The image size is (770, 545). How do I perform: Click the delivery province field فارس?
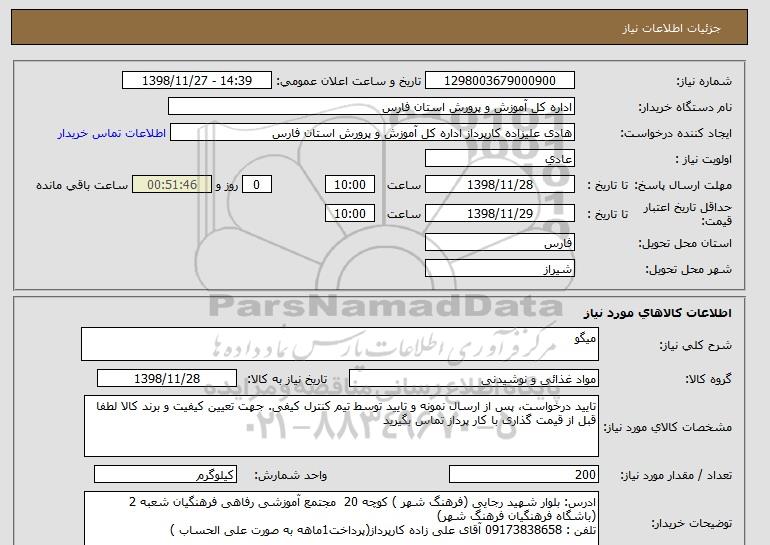[499, 243]
